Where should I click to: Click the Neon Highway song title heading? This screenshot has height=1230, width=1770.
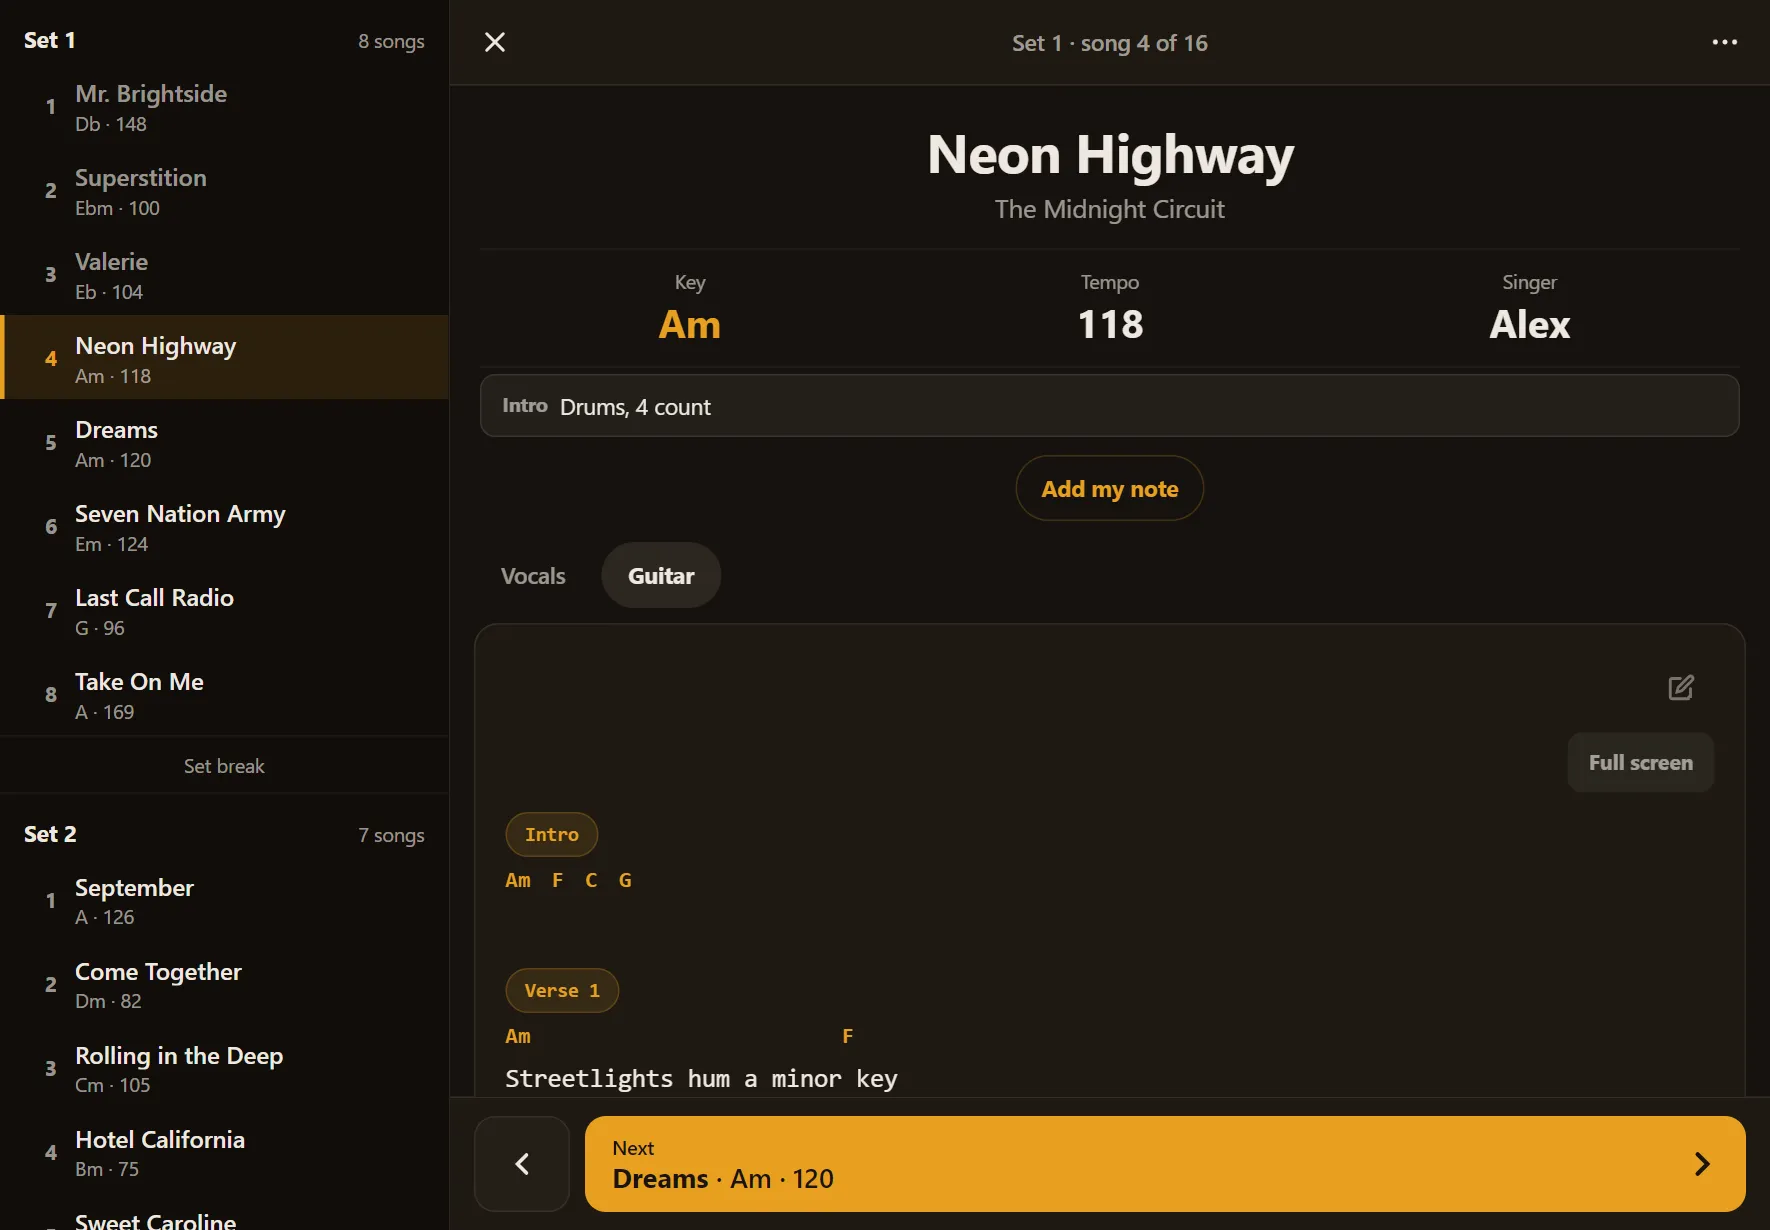tap(1110, 155)
